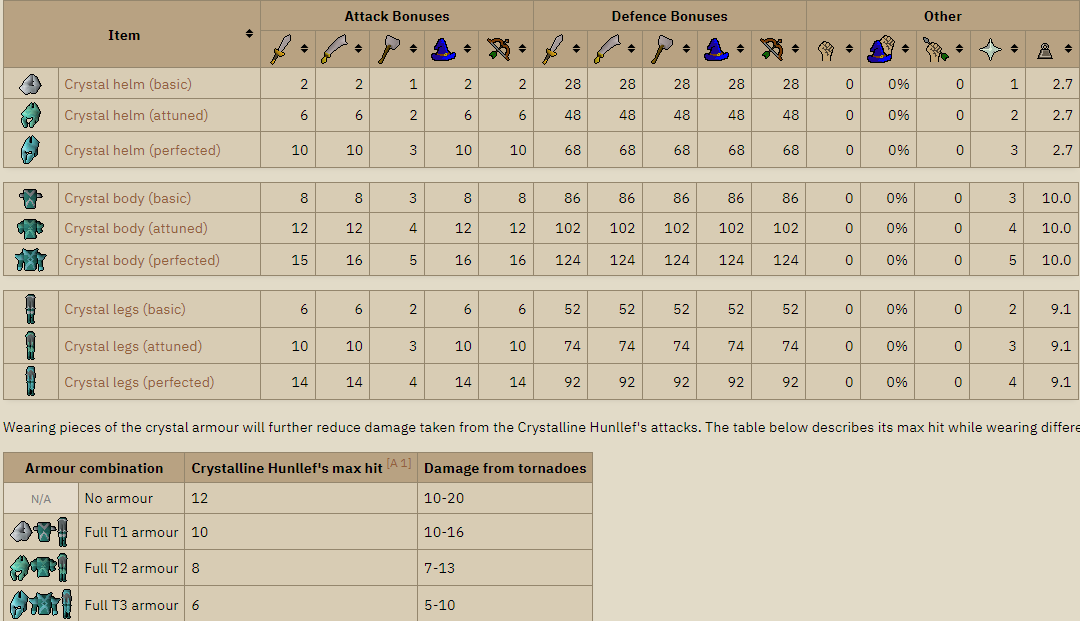Click the Crystal helm (basic) item icon

30,84
